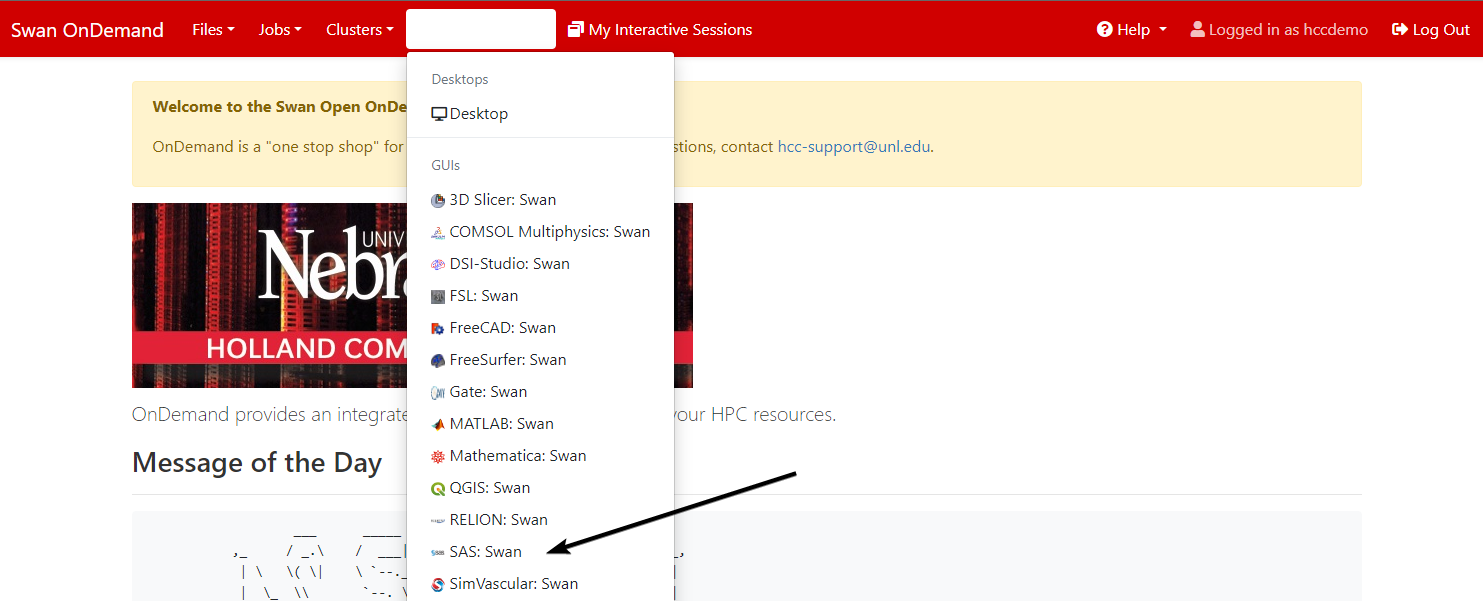The width and height of the screenshot is (1483, 601).
Task: Click the FreeCAD app icon
Action: 438,328
